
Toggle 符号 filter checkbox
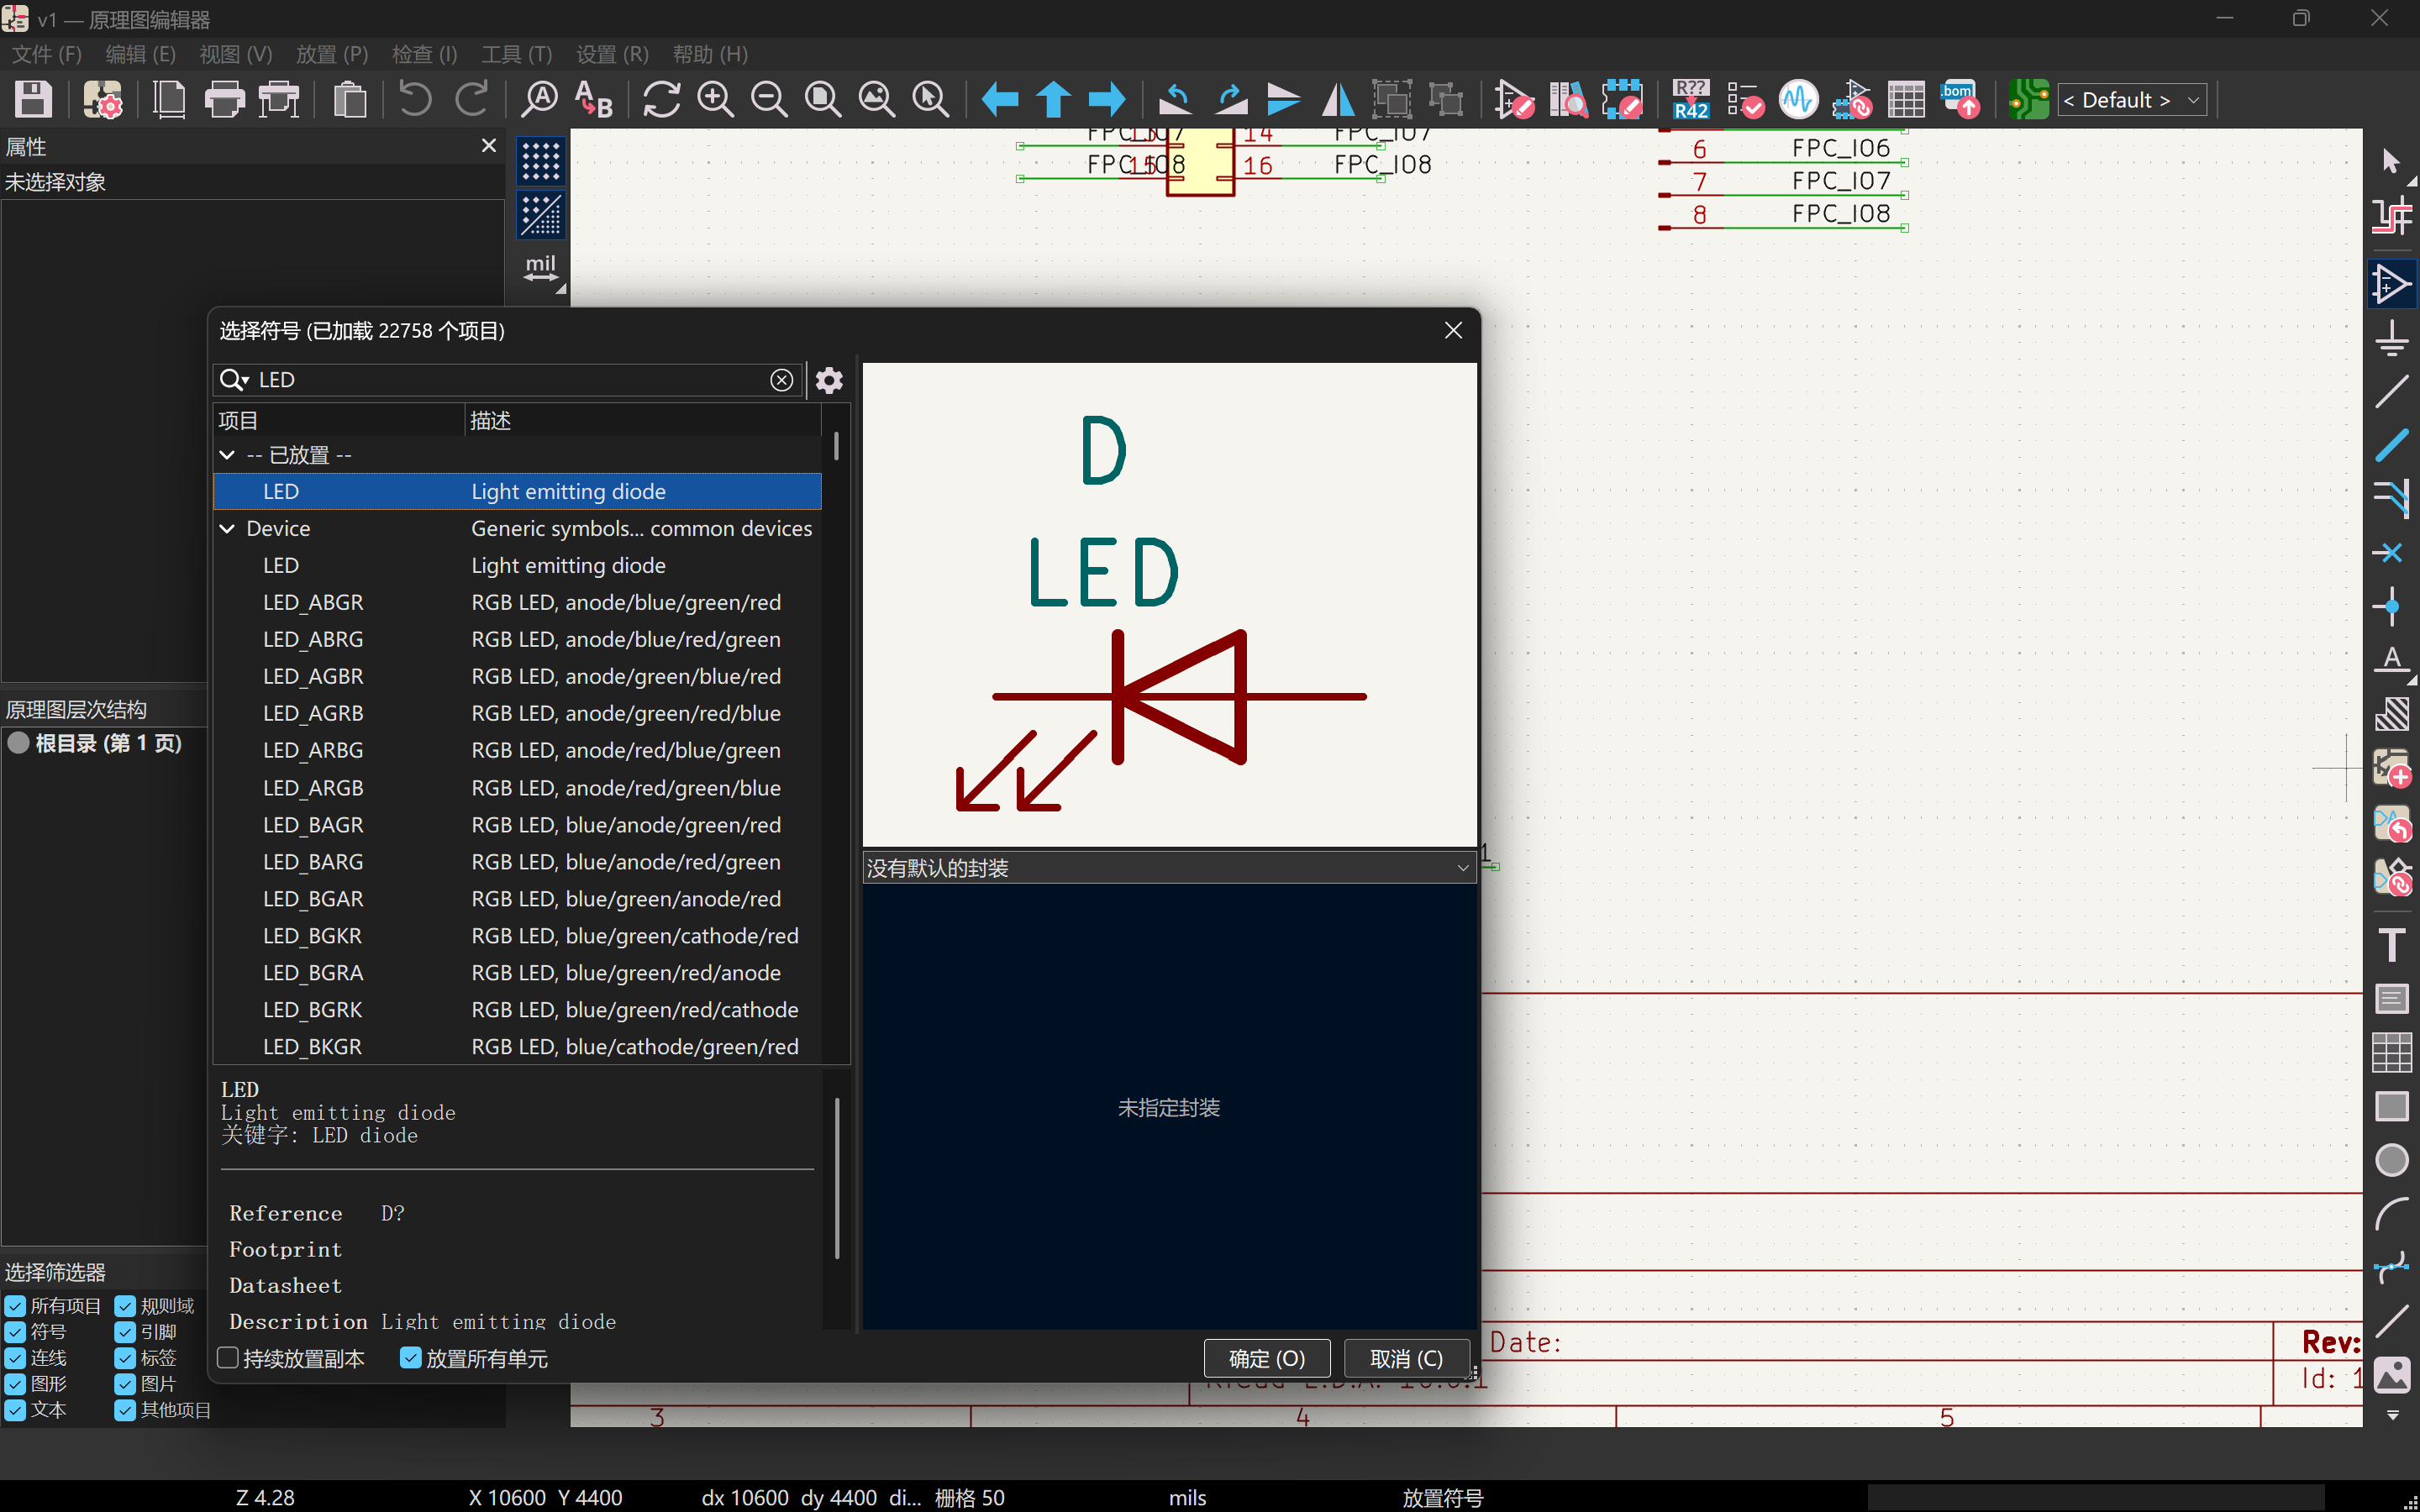click(15, 1332)
